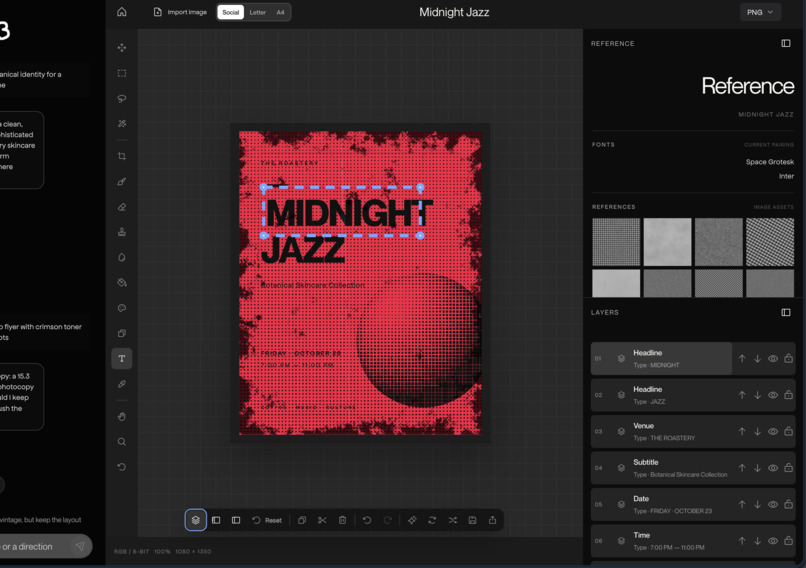
Task: Hide the Headline MIDNIGHT layer via eye icon
Action: (x=773, y=359)
